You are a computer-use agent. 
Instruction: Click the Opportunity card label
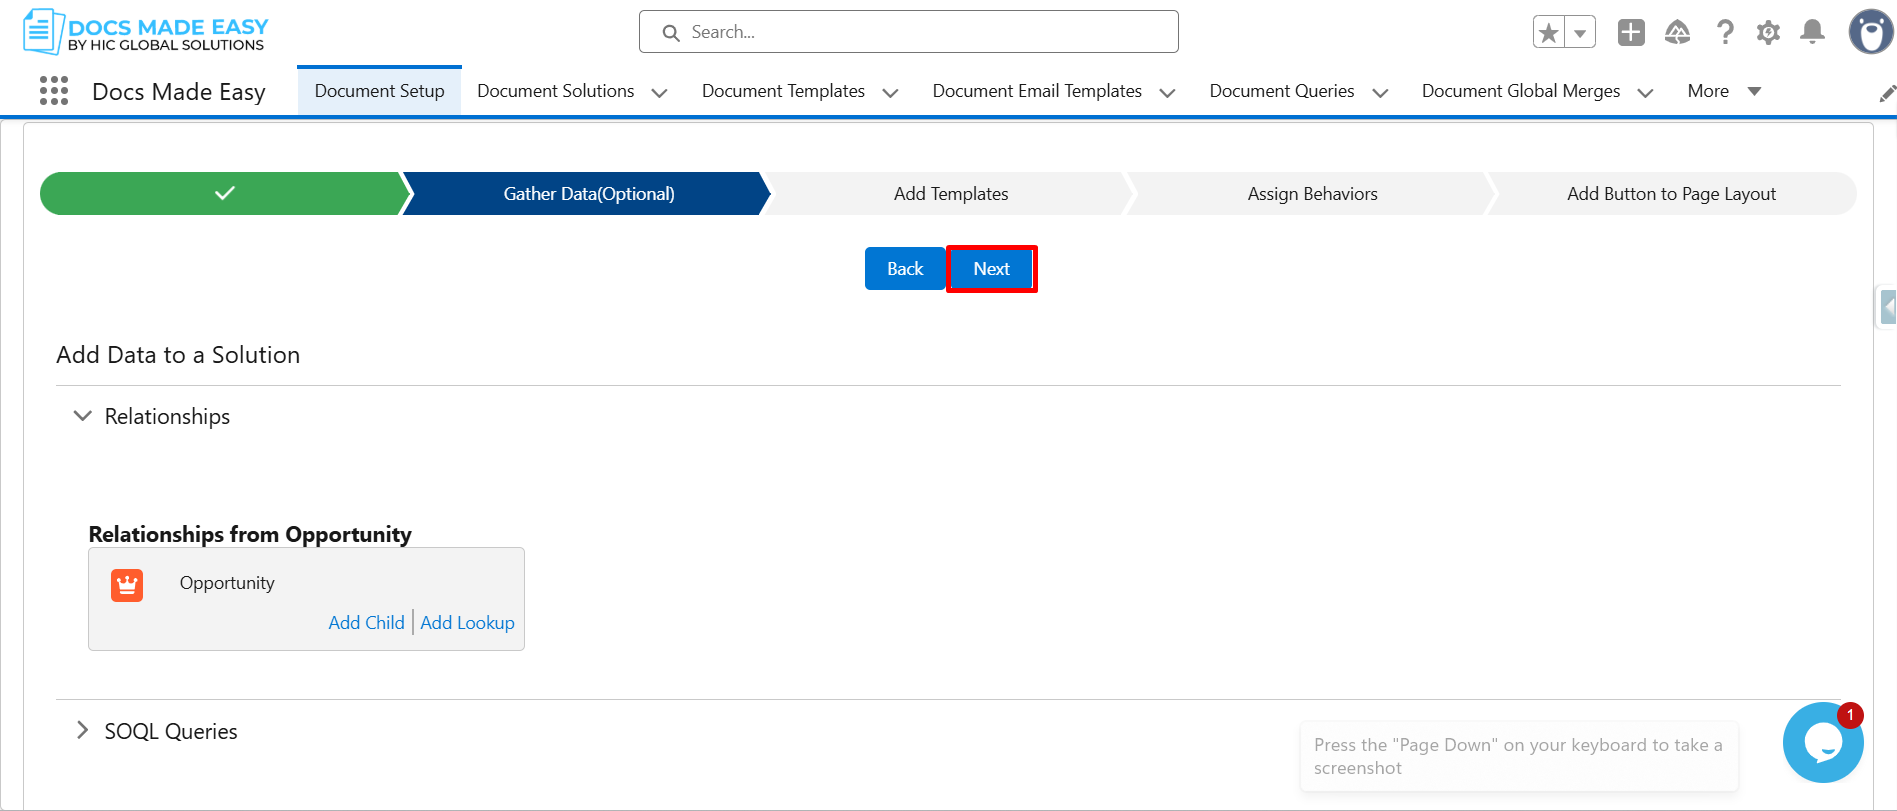pos(227,583)
